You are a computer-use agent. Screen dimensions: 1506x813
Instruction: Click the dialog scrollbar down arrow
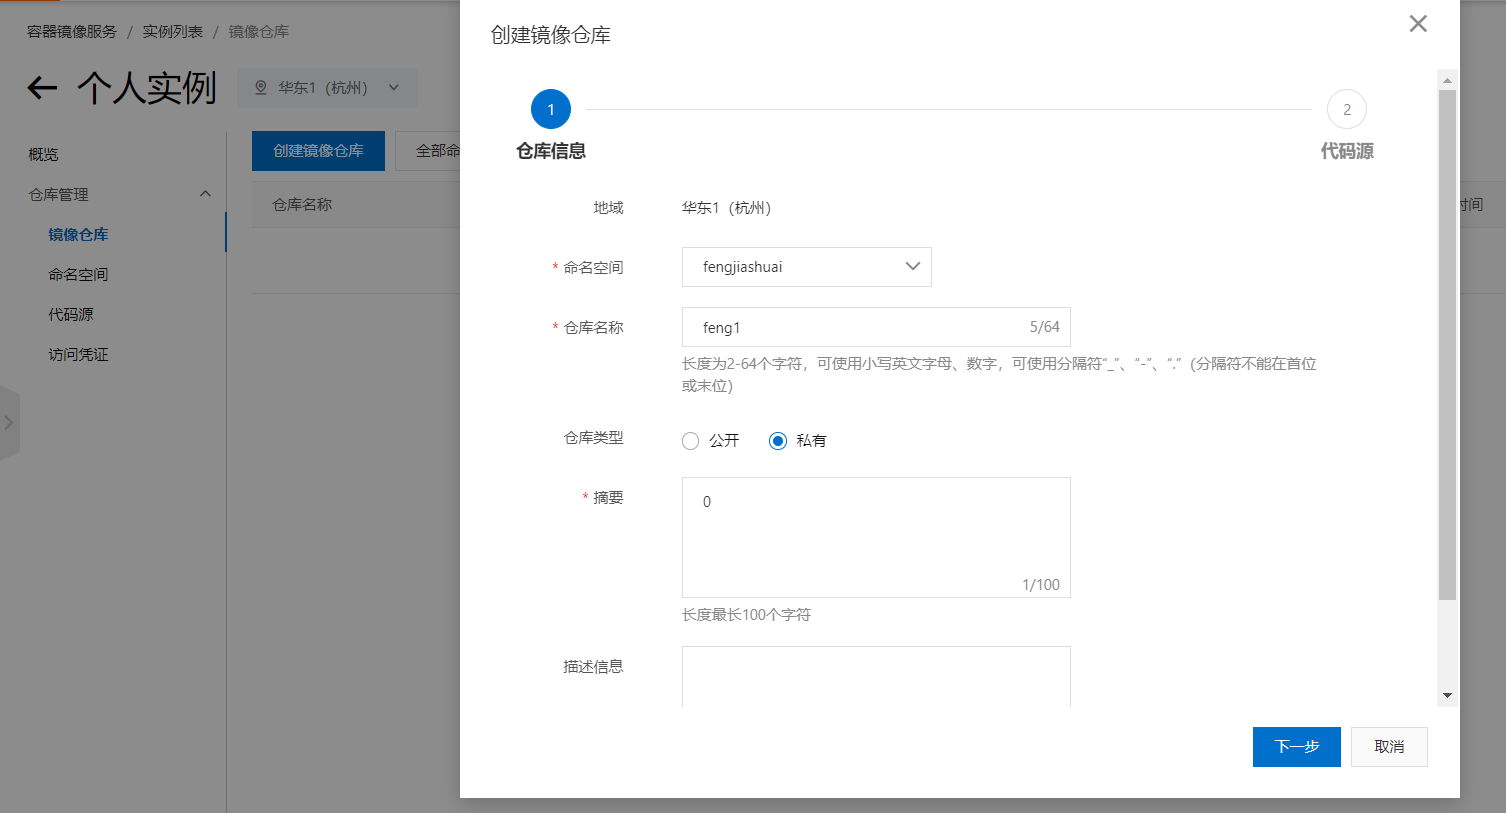point(1447,695)
